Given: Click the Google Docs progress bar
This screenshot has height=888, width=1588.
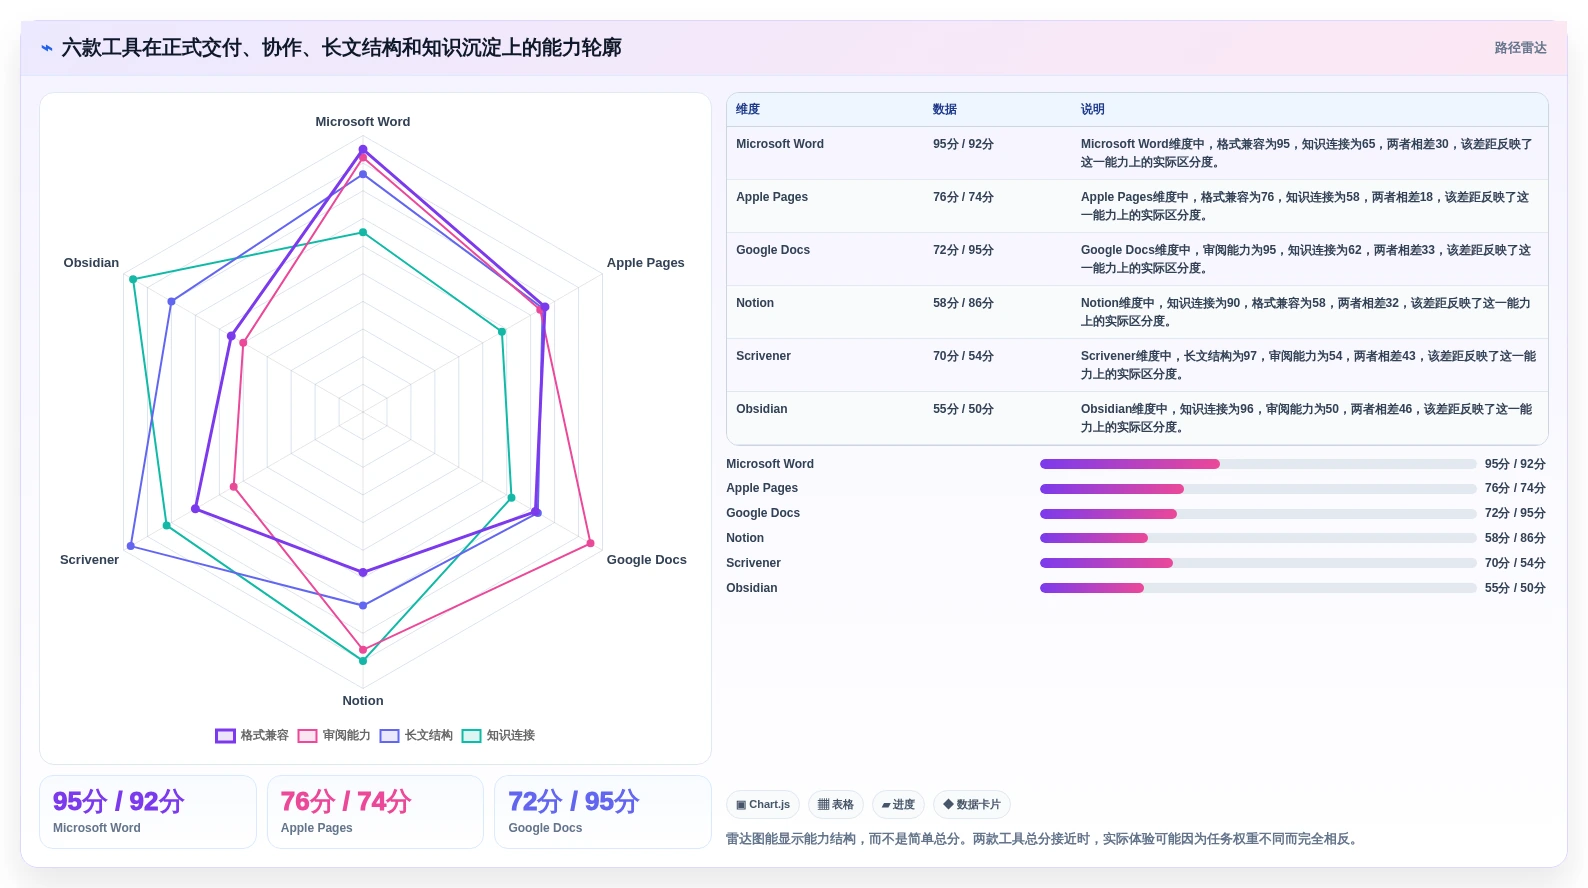Looking at the screenshot, I should pyautogui.click(x=1258, y=514).
